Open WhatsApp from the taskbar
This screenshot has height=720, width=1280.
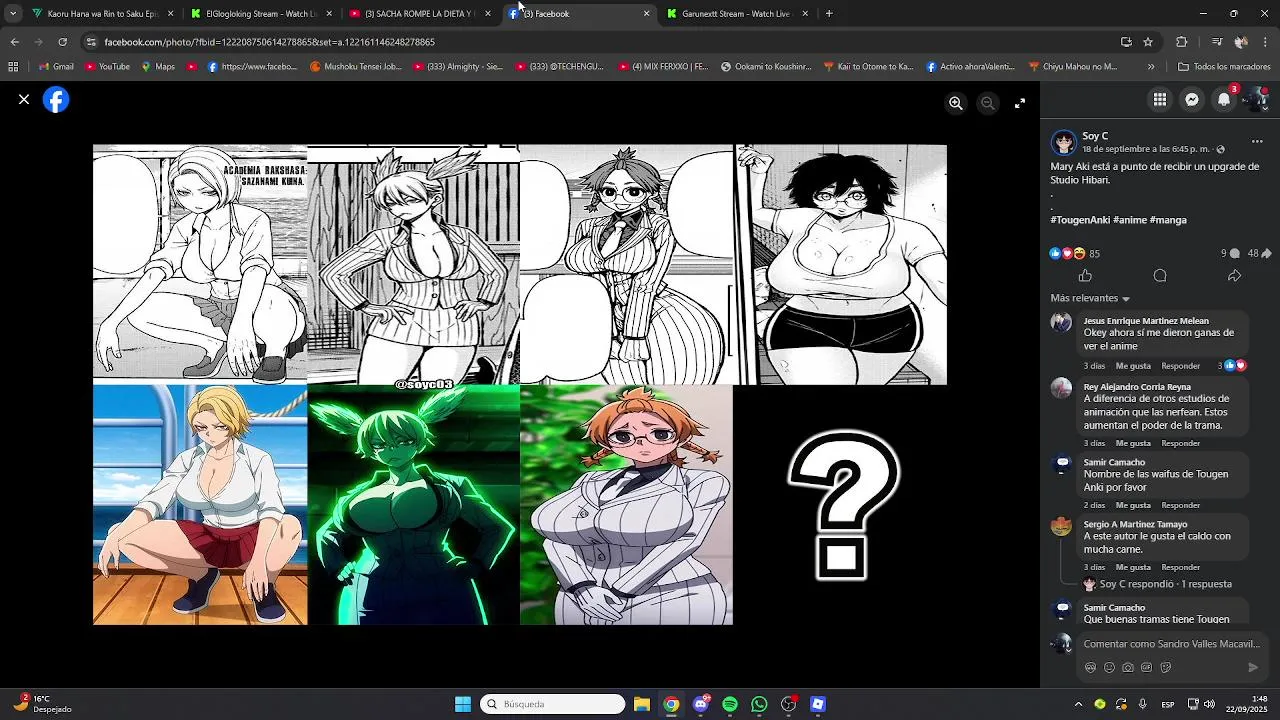(759, 704)
